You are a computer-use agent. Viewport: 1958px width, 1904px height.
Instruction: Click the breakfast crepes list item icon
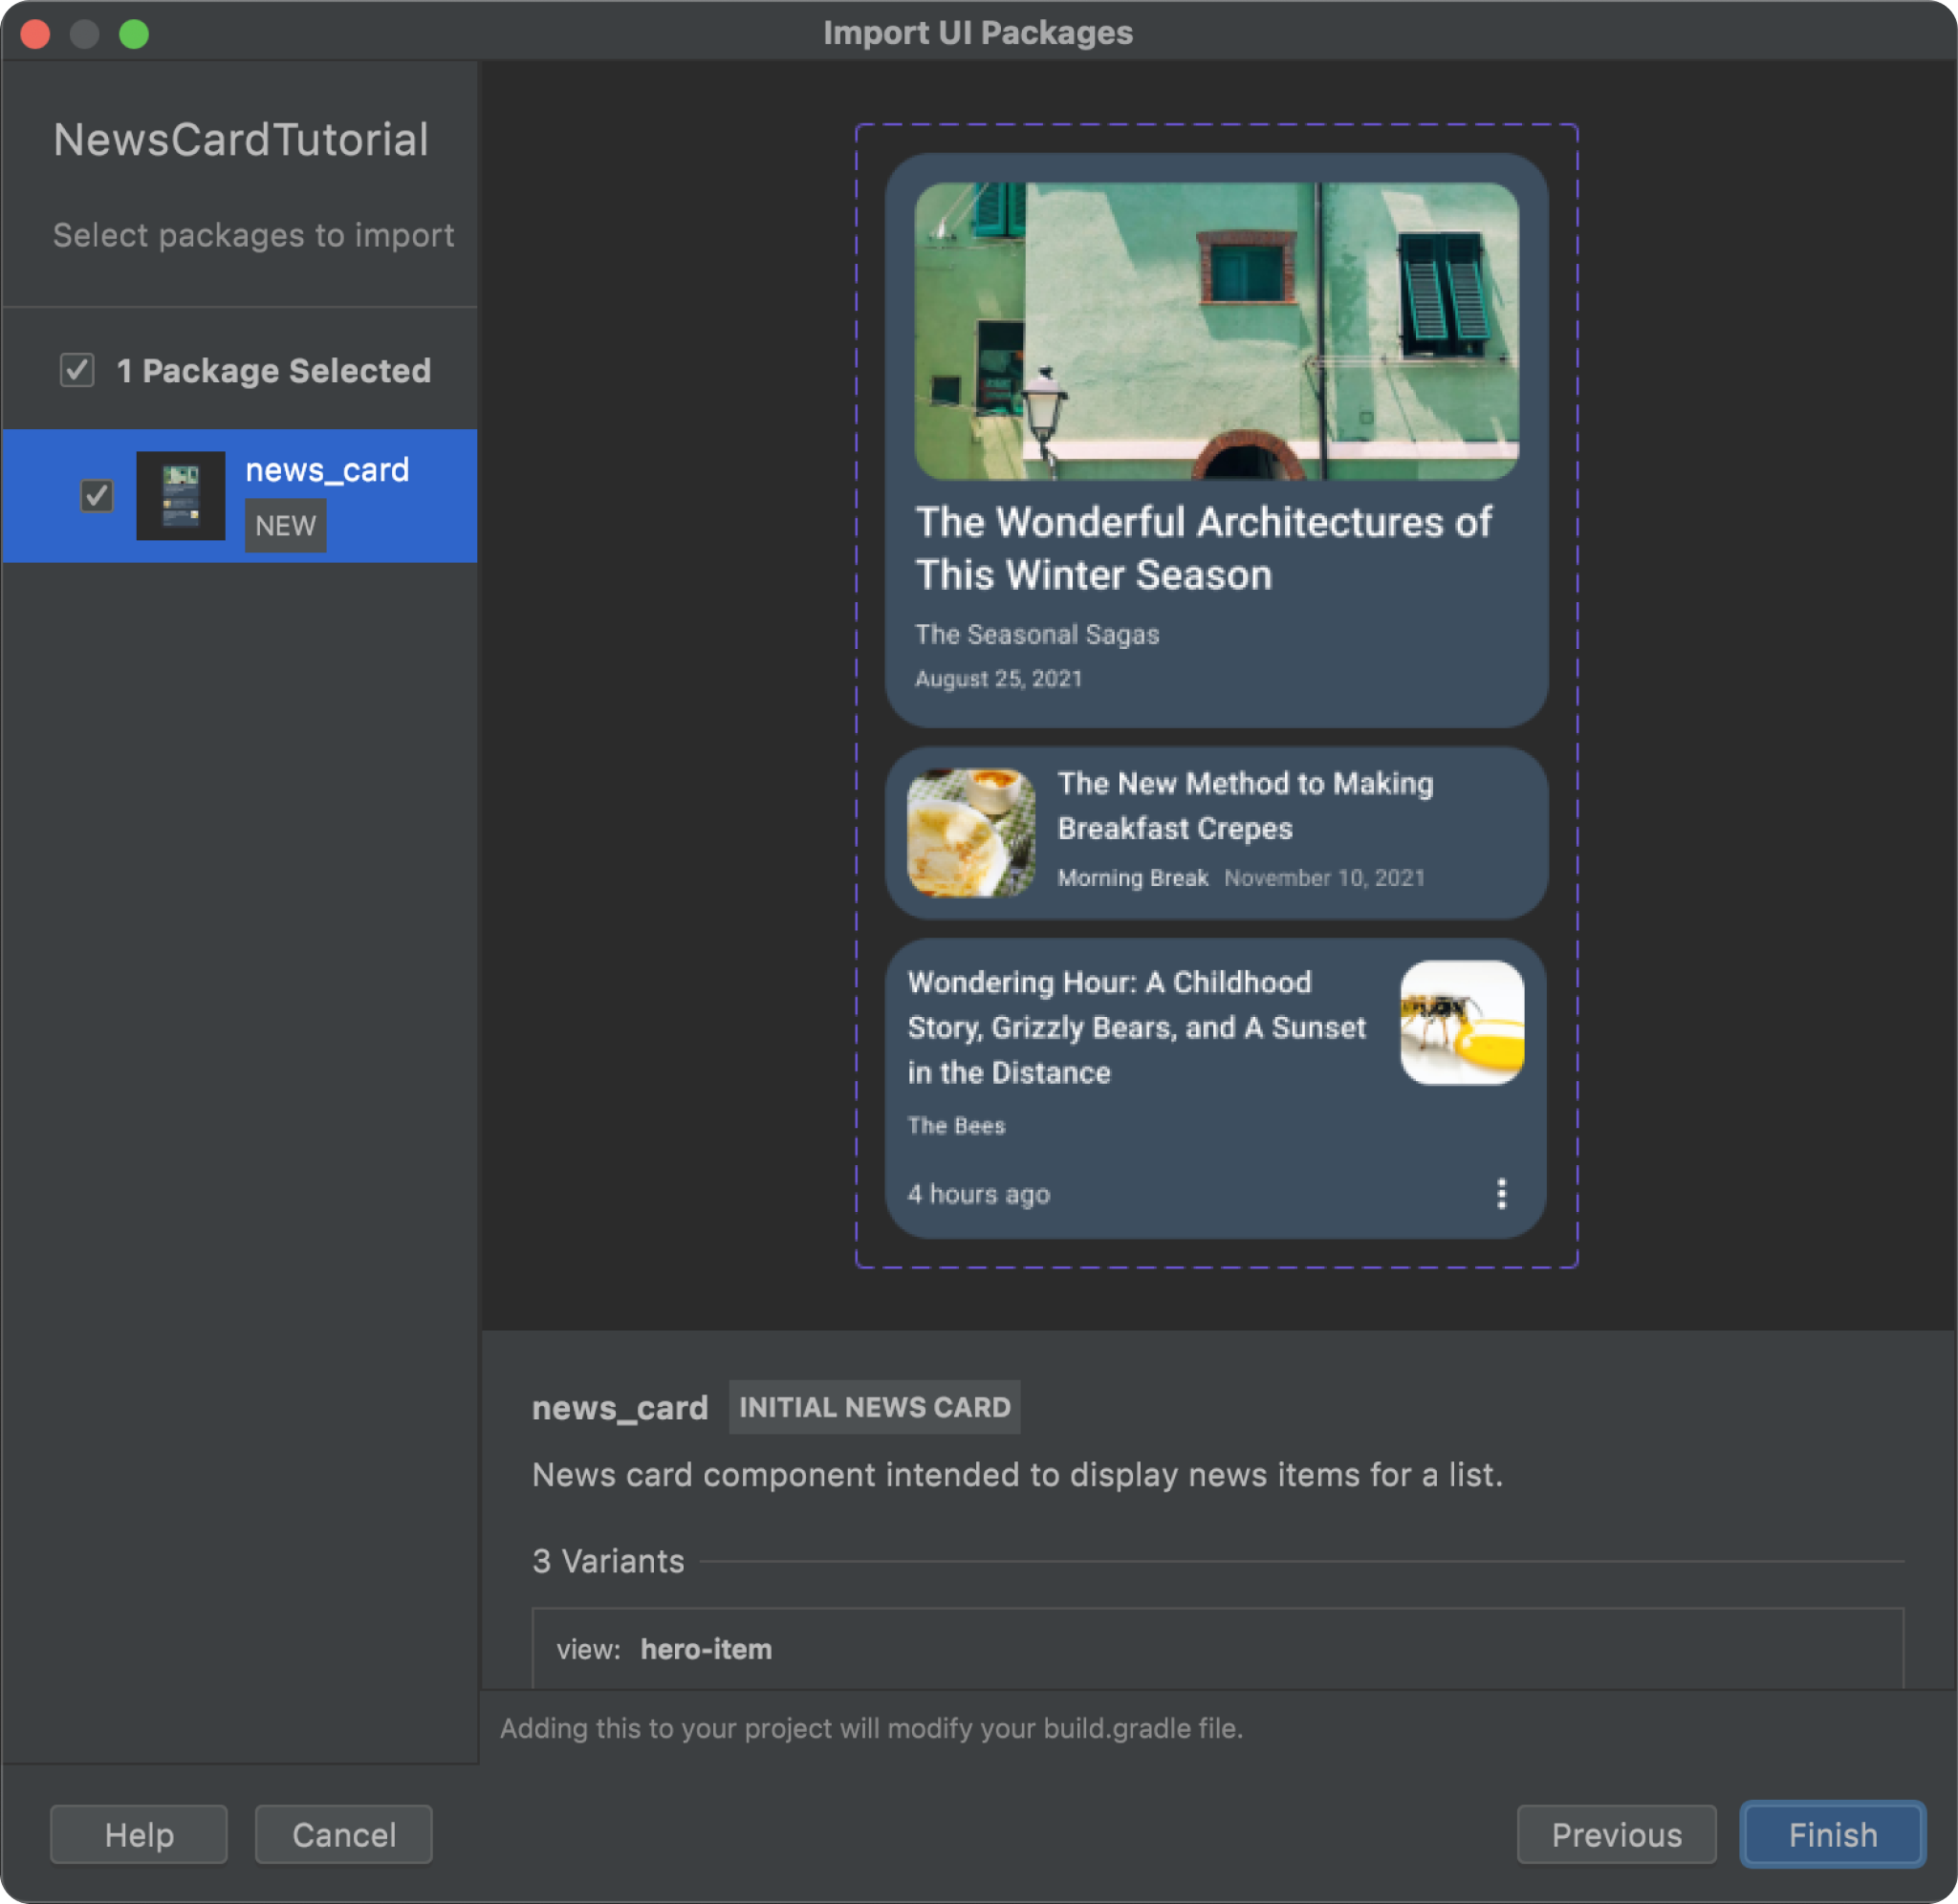tap(968, 831)
